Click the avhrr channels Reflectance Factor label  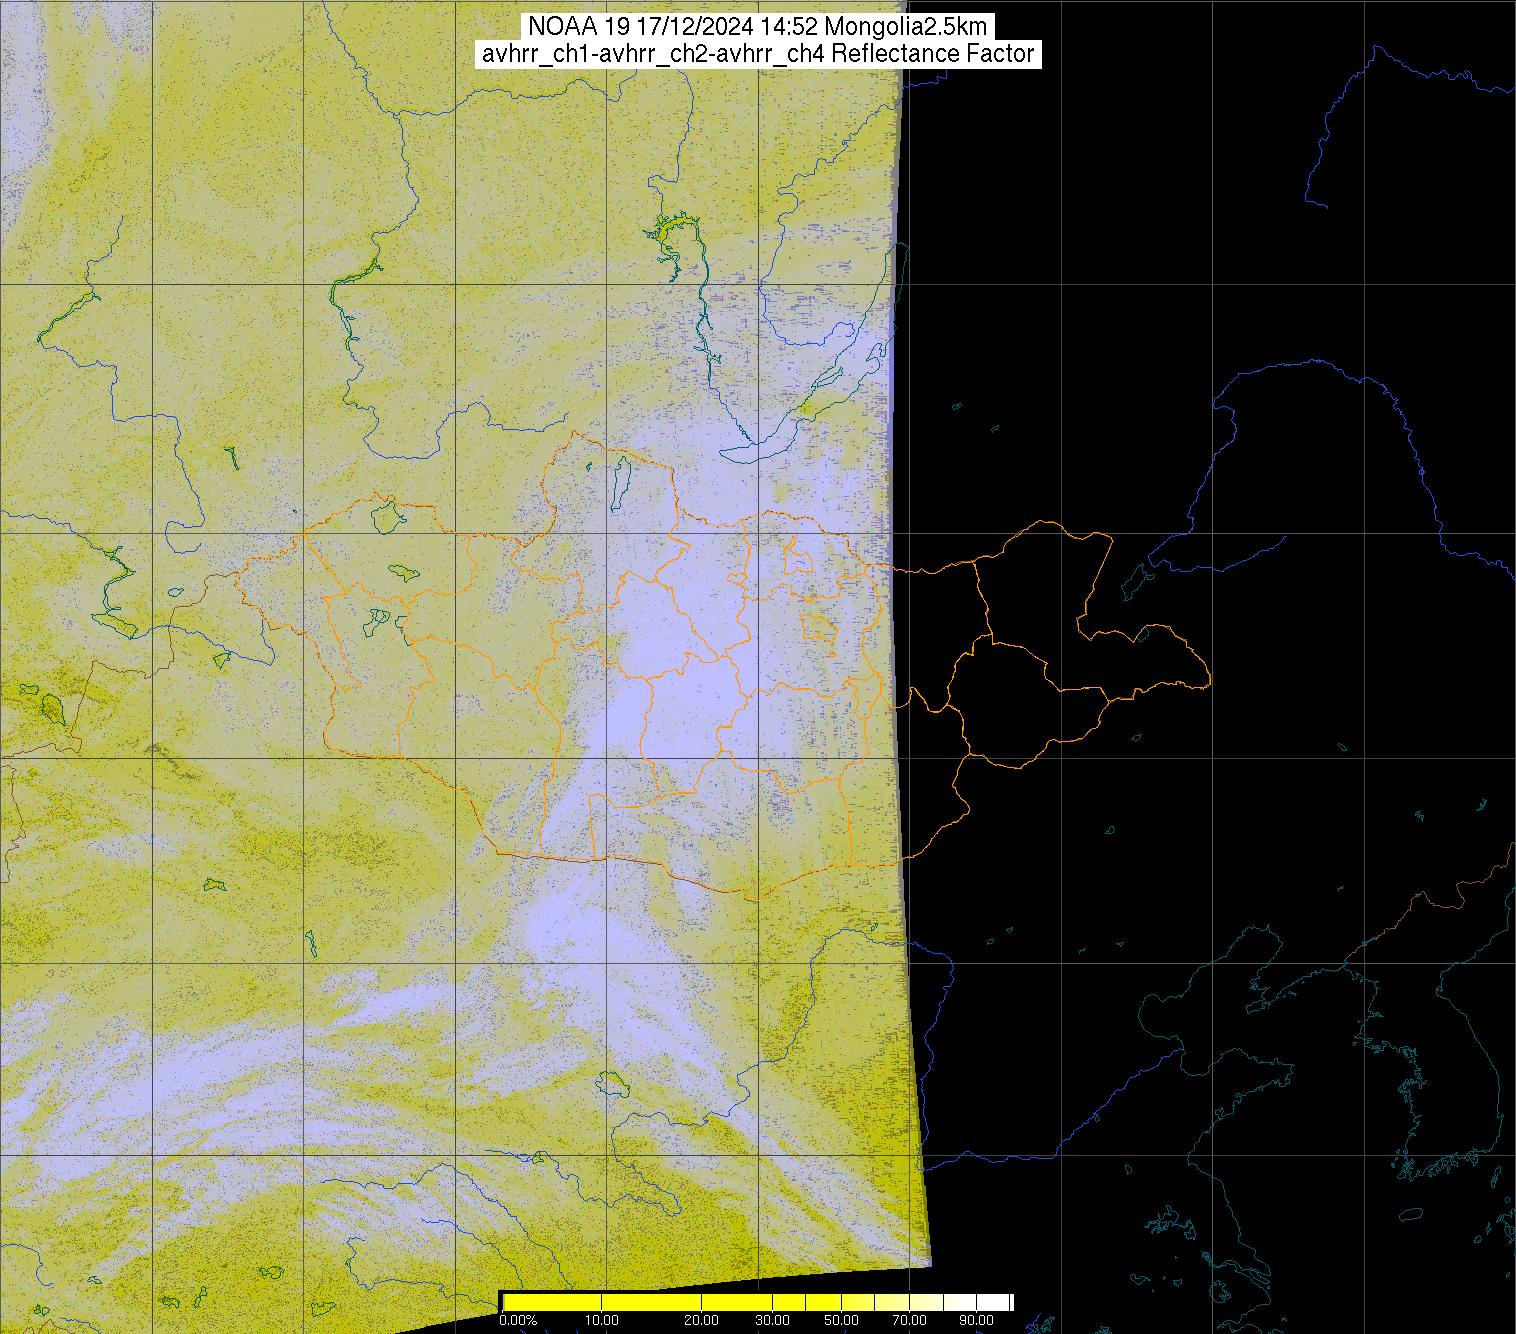click(757, 54)
